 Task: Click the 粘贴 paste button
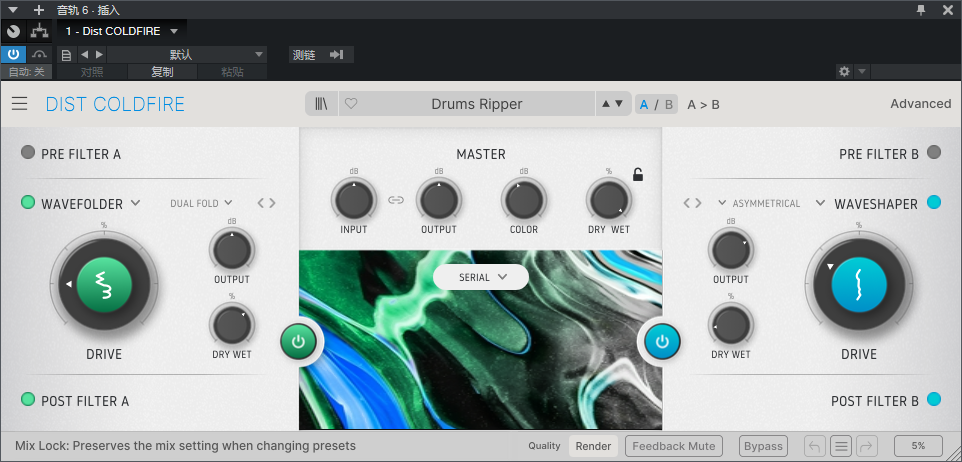pos(233,72)
